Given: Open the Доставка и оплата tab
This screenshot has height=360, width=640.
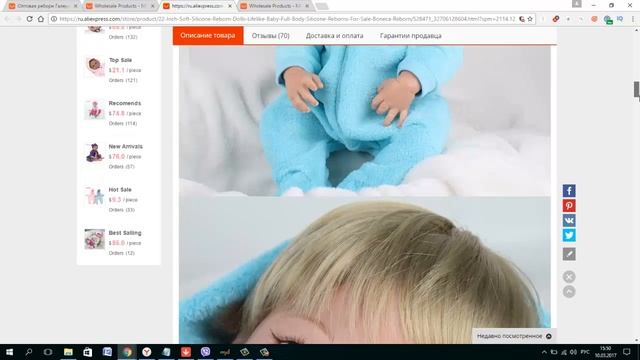Looking at the screenshot, I should (334, 36).
